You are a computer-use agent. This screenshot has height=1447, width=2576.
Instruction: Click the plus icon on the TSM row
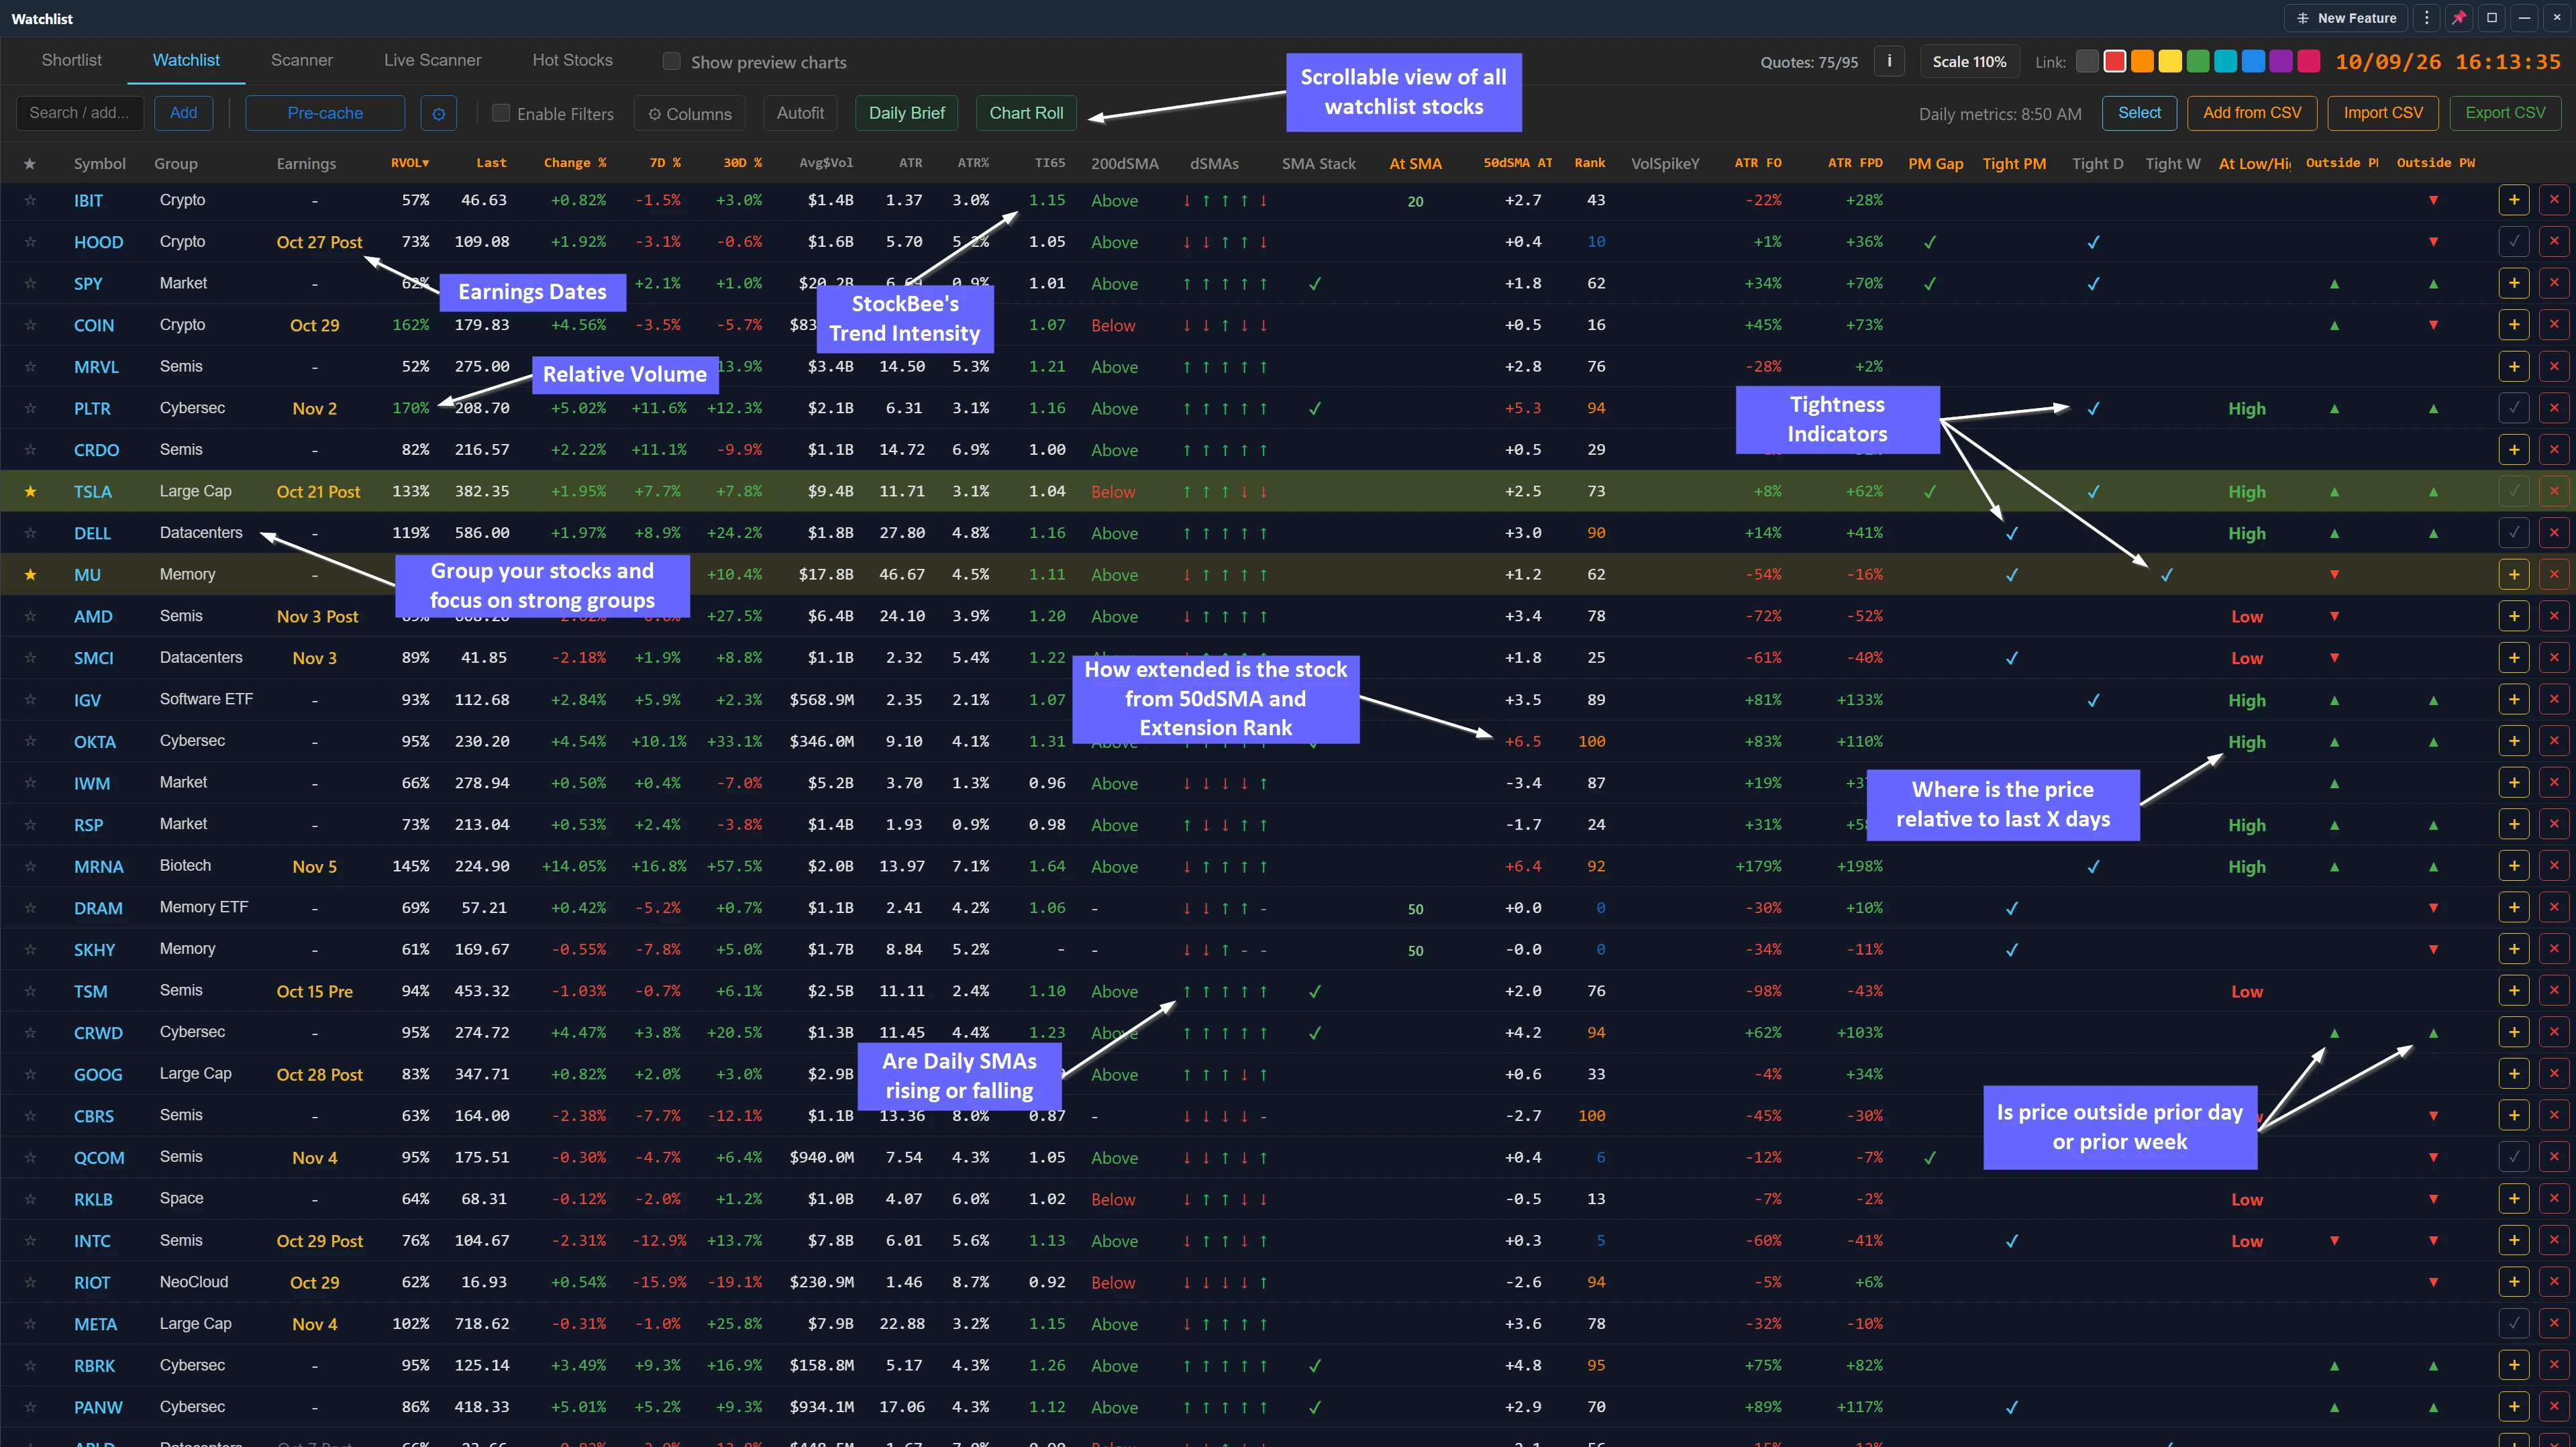pyautogui.click(x=2514, y=991)
